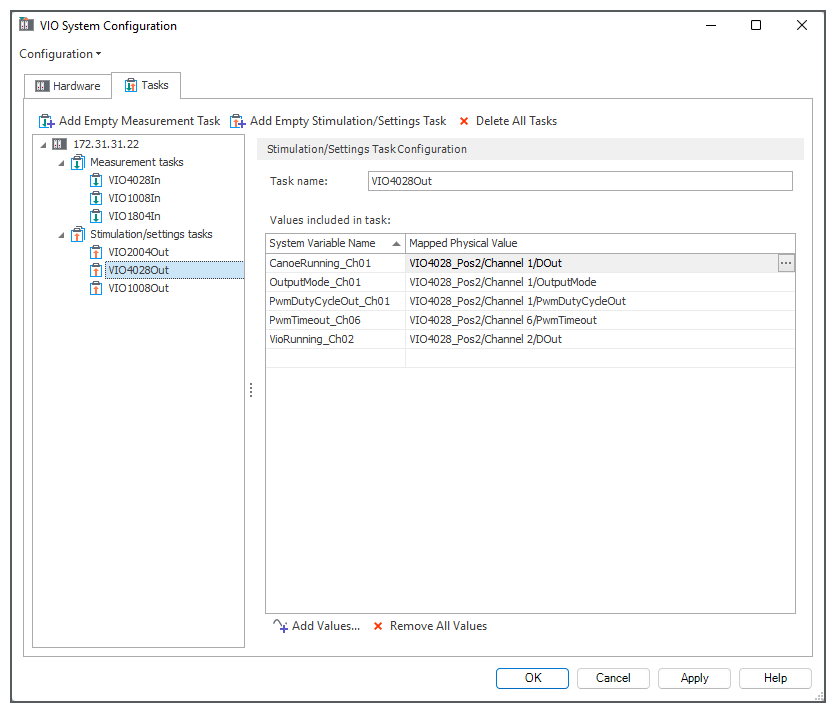The image size is (836, 713).
Task: Click the VIO1008Out task icon
Action: tap(96, 289)
